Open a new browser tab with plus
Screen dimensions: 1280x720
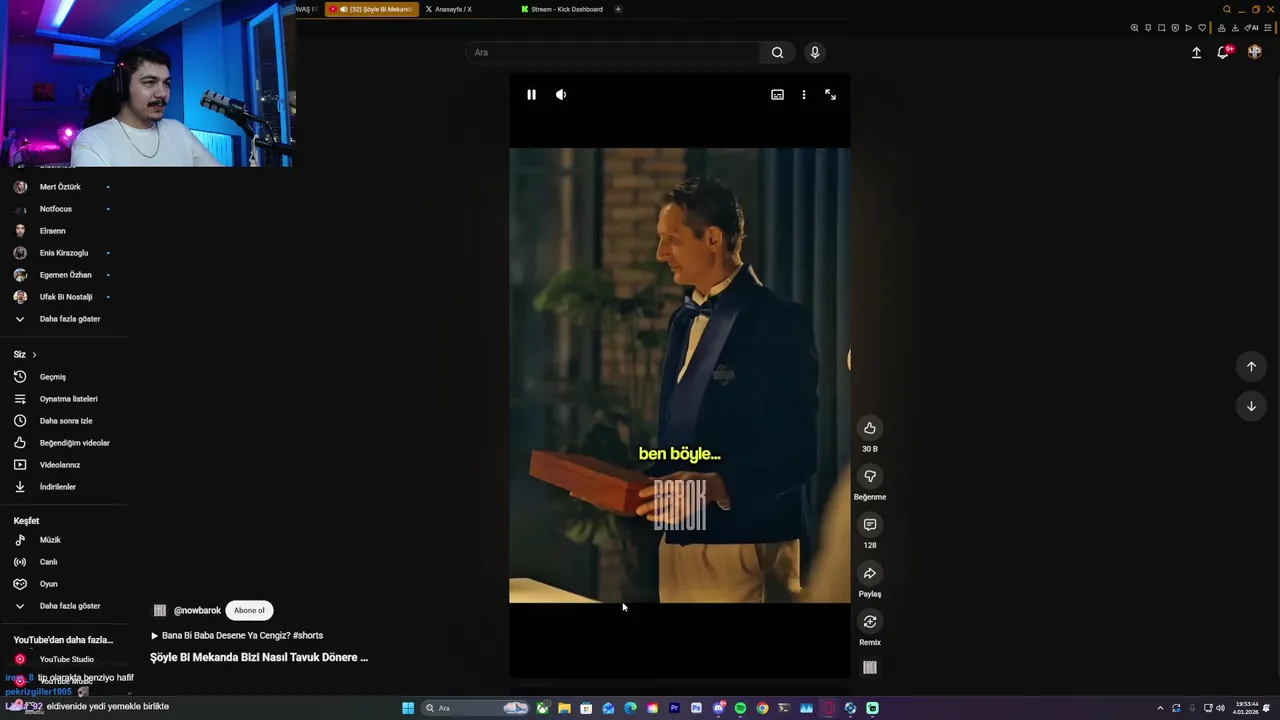coord(618,9)
